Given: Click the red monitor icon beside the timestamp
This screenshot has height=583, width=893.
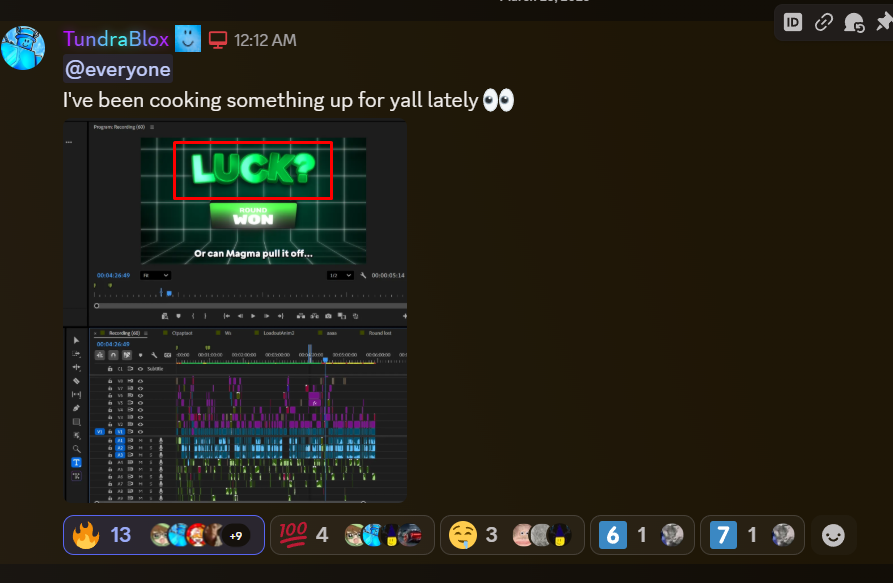Looking at the screenshot, I should click(x=218, y=40).
